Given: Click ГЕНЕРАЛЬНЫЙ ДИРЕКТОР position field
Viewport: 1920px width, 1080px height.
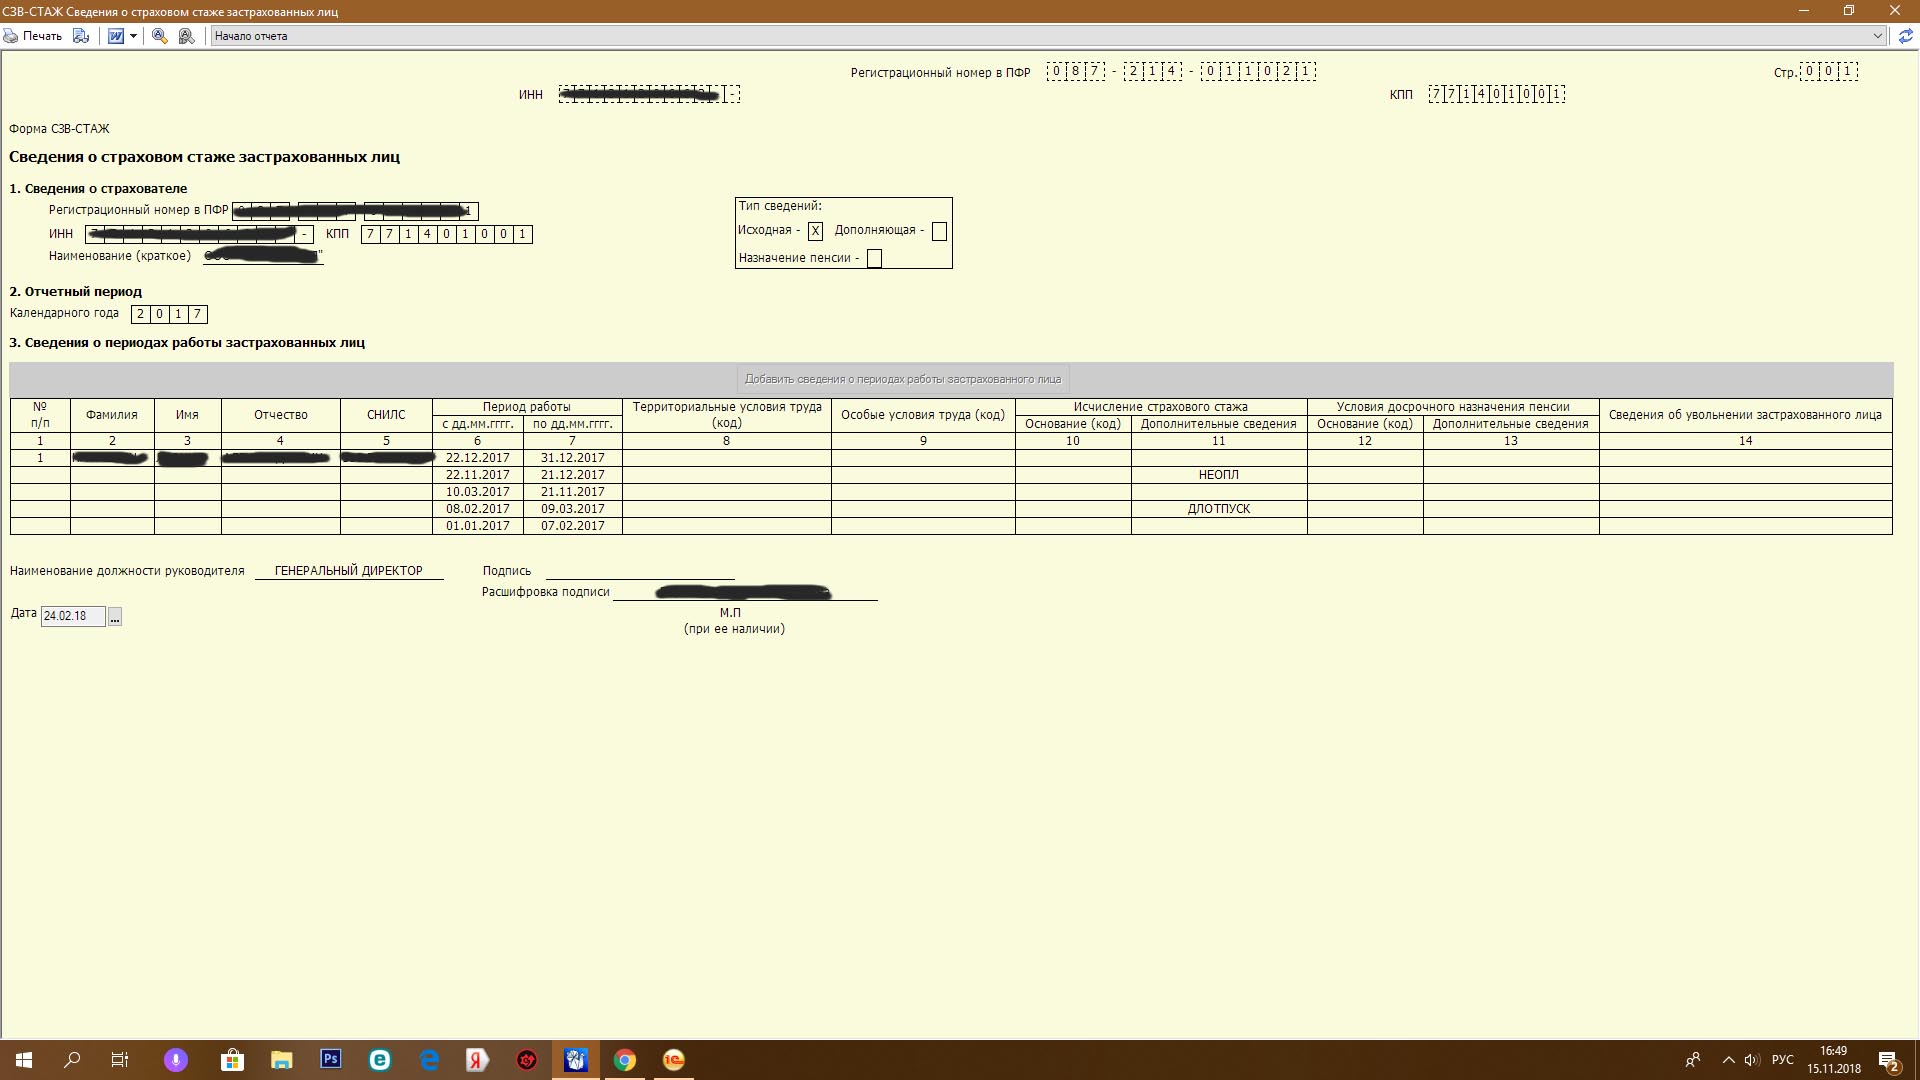Looking at the screenshot, I should (x=348, y=571).
